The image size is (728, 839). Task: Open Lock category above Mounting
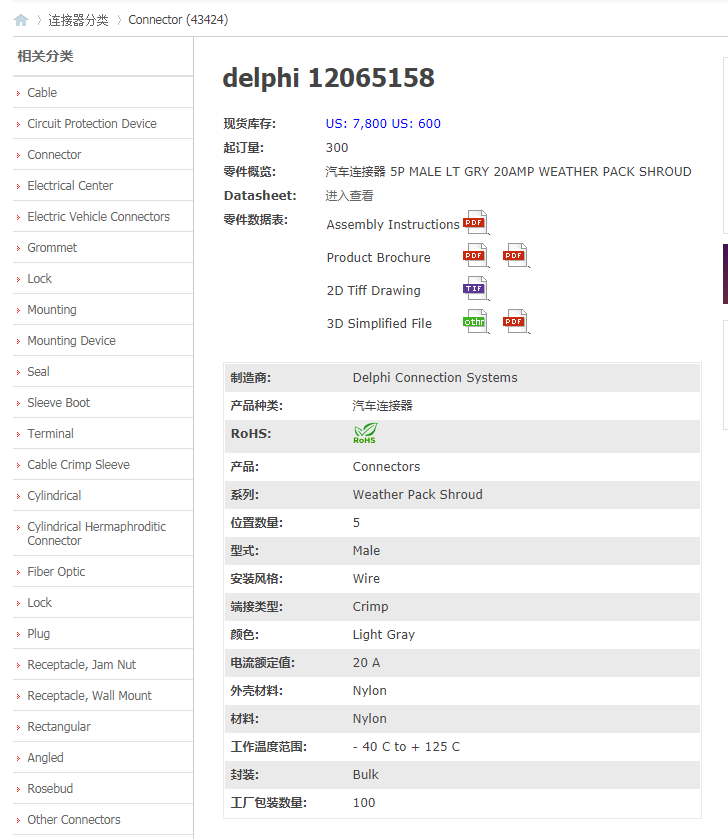click(x=40, y=279)
